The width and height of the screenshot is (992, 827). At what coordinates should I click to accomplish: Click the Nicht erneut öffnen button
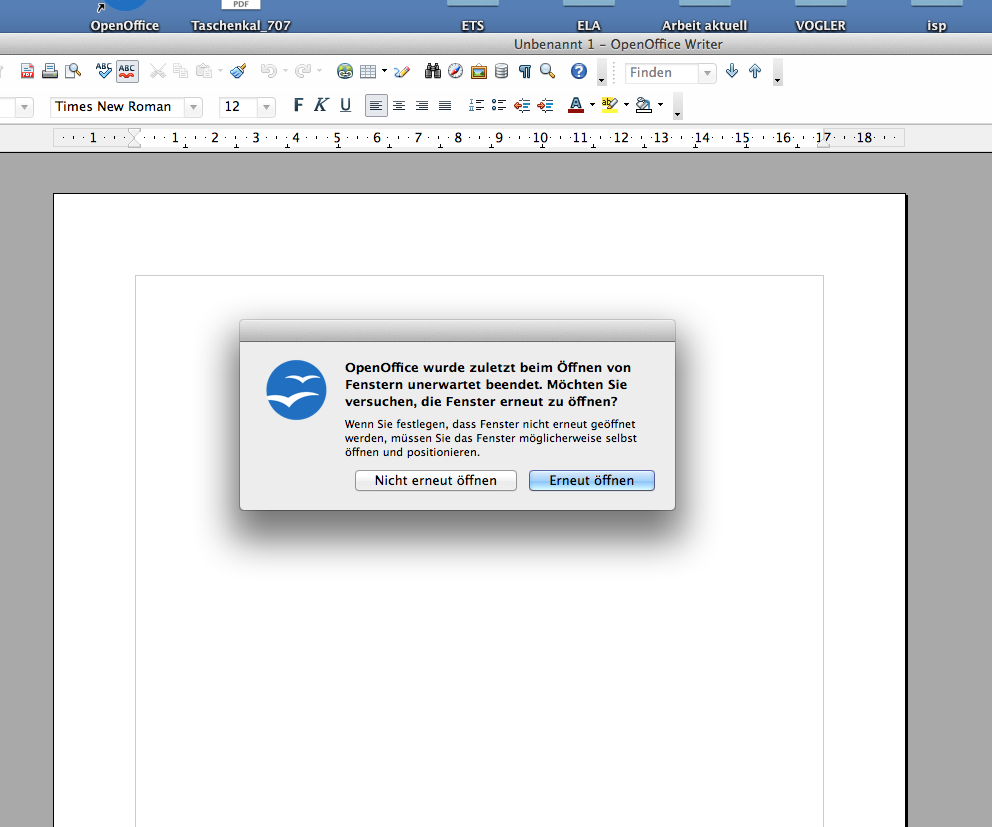click(435, 481)
